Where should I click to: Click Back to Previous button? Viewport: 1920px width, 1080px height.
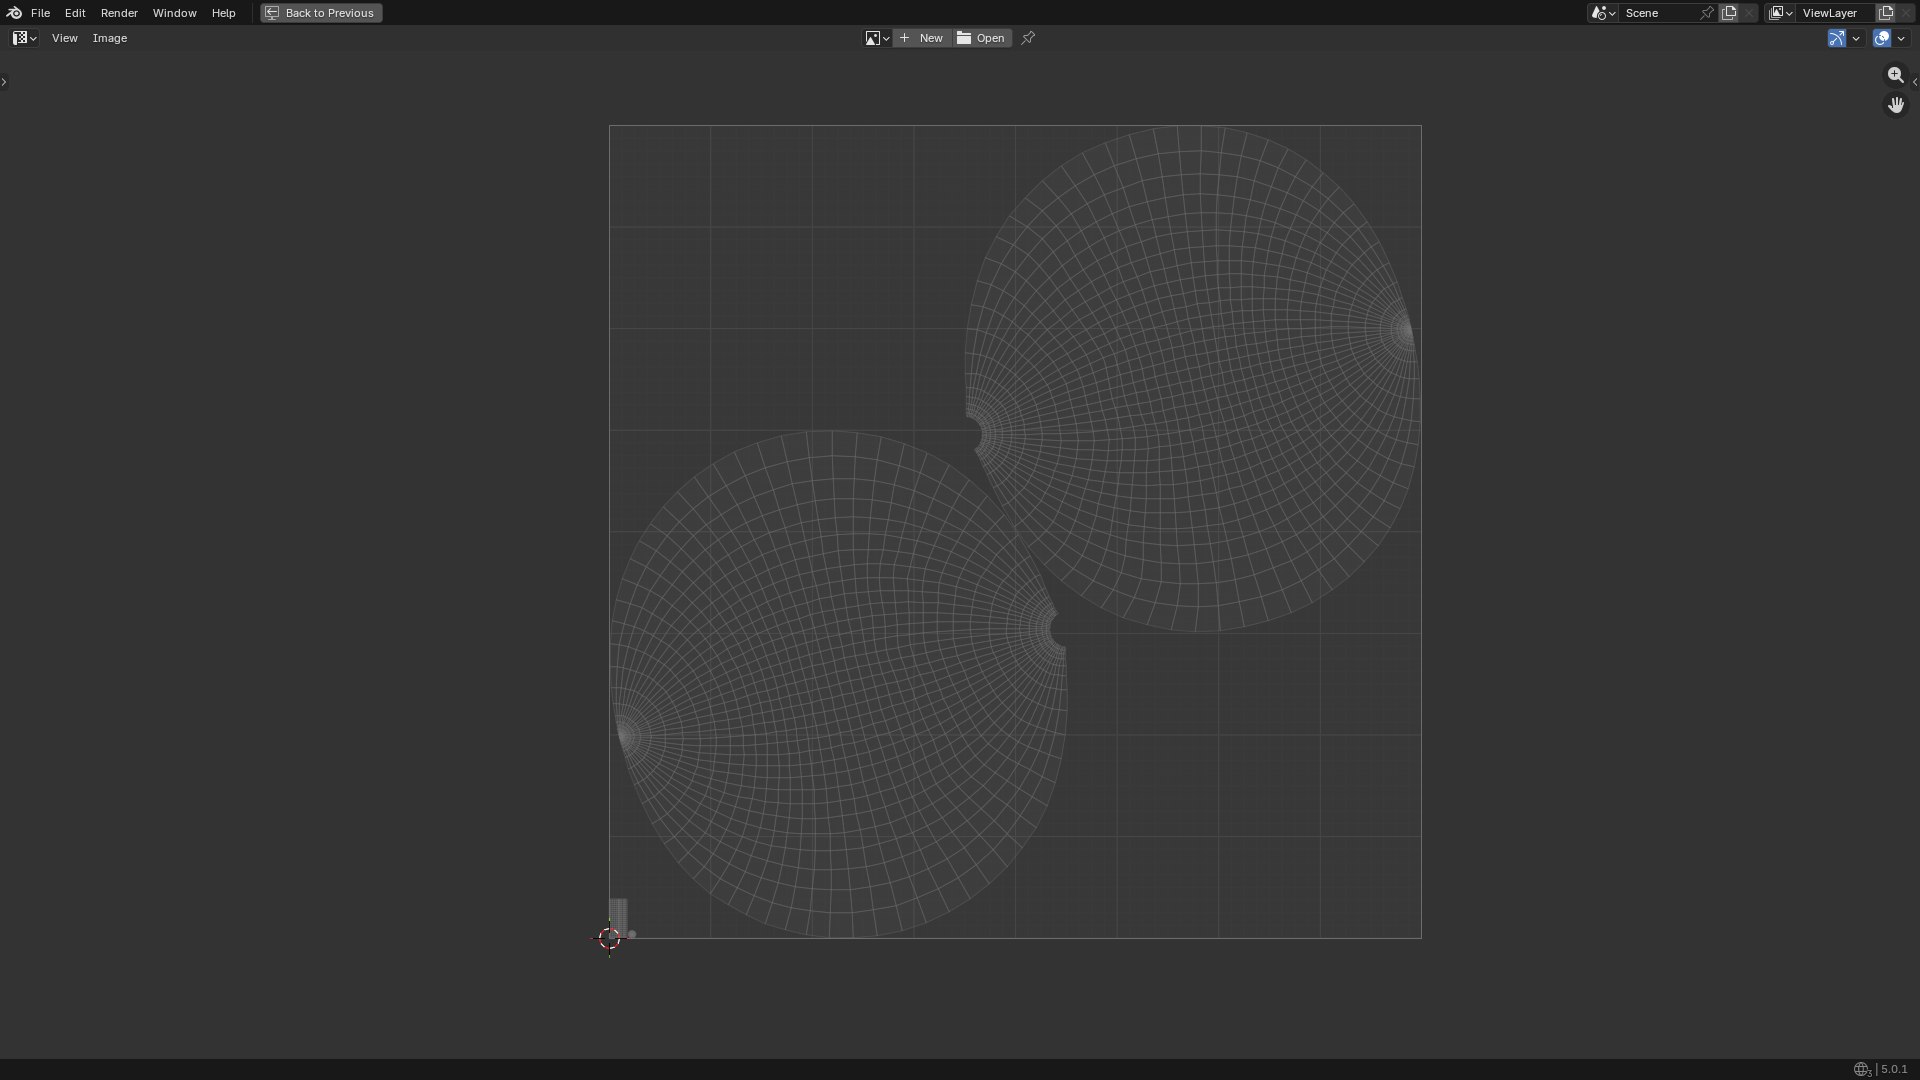[321, 13]
